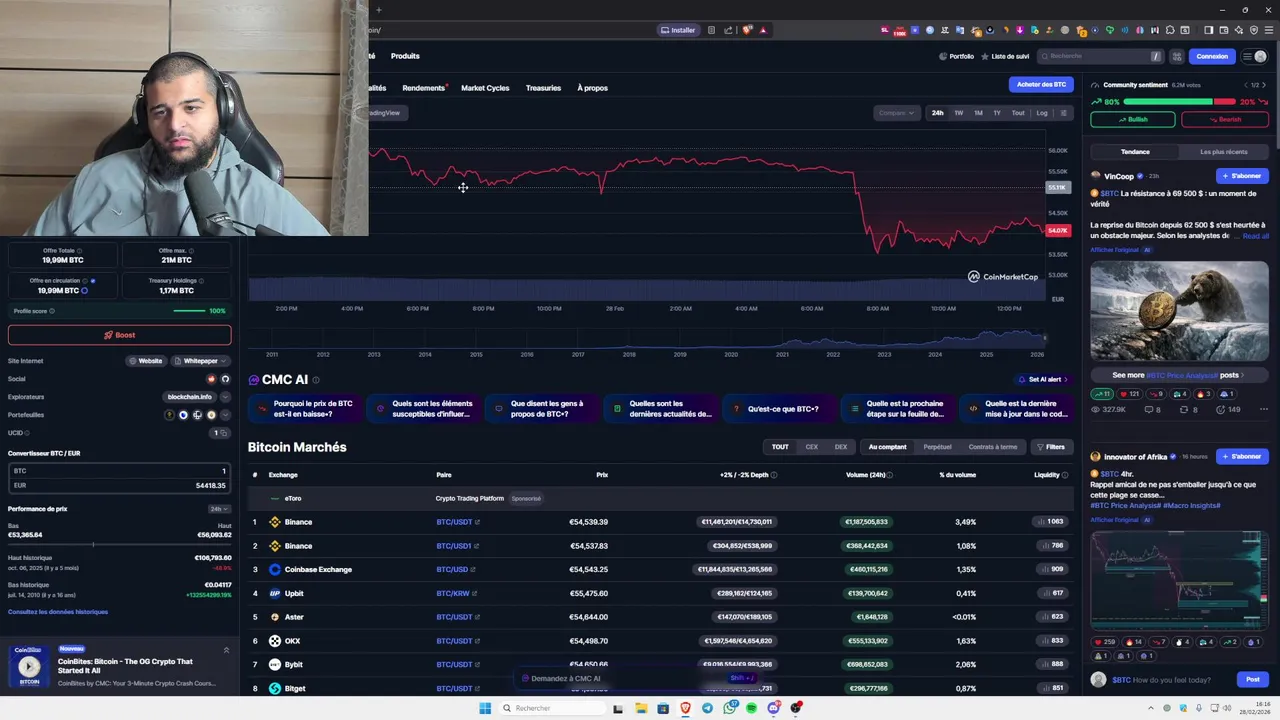The height and width of the screenshot is (720, 1280).
Task: Copy the UCID value icon
Action: pyautogui.click(x=225, y=433)
